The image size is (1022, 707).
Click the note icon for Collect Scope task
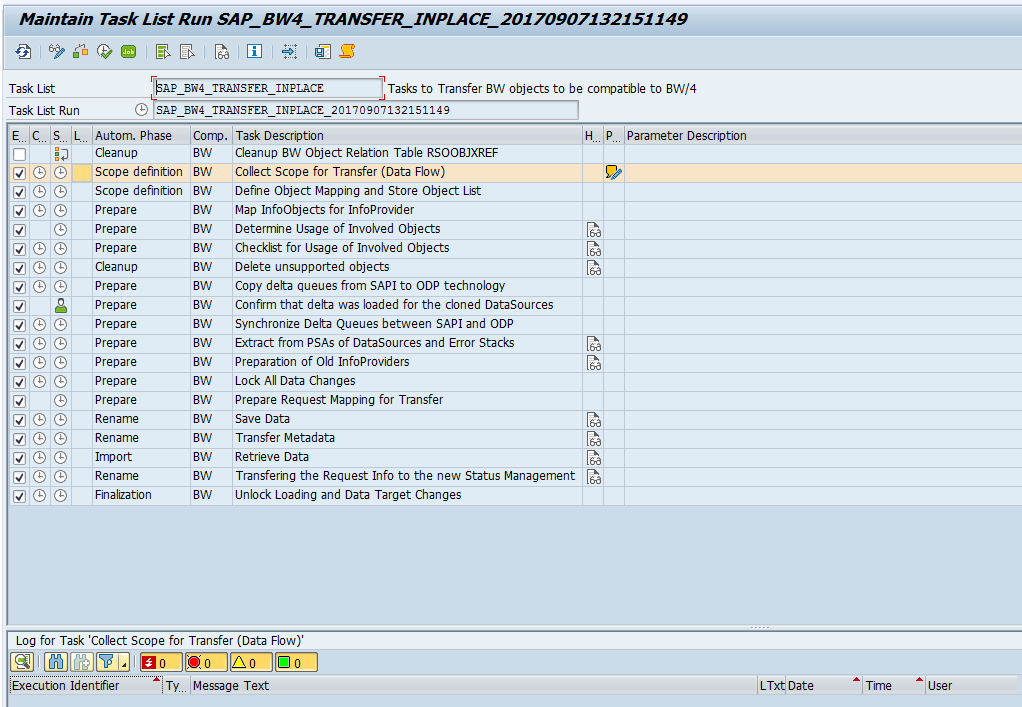point(612,171)
